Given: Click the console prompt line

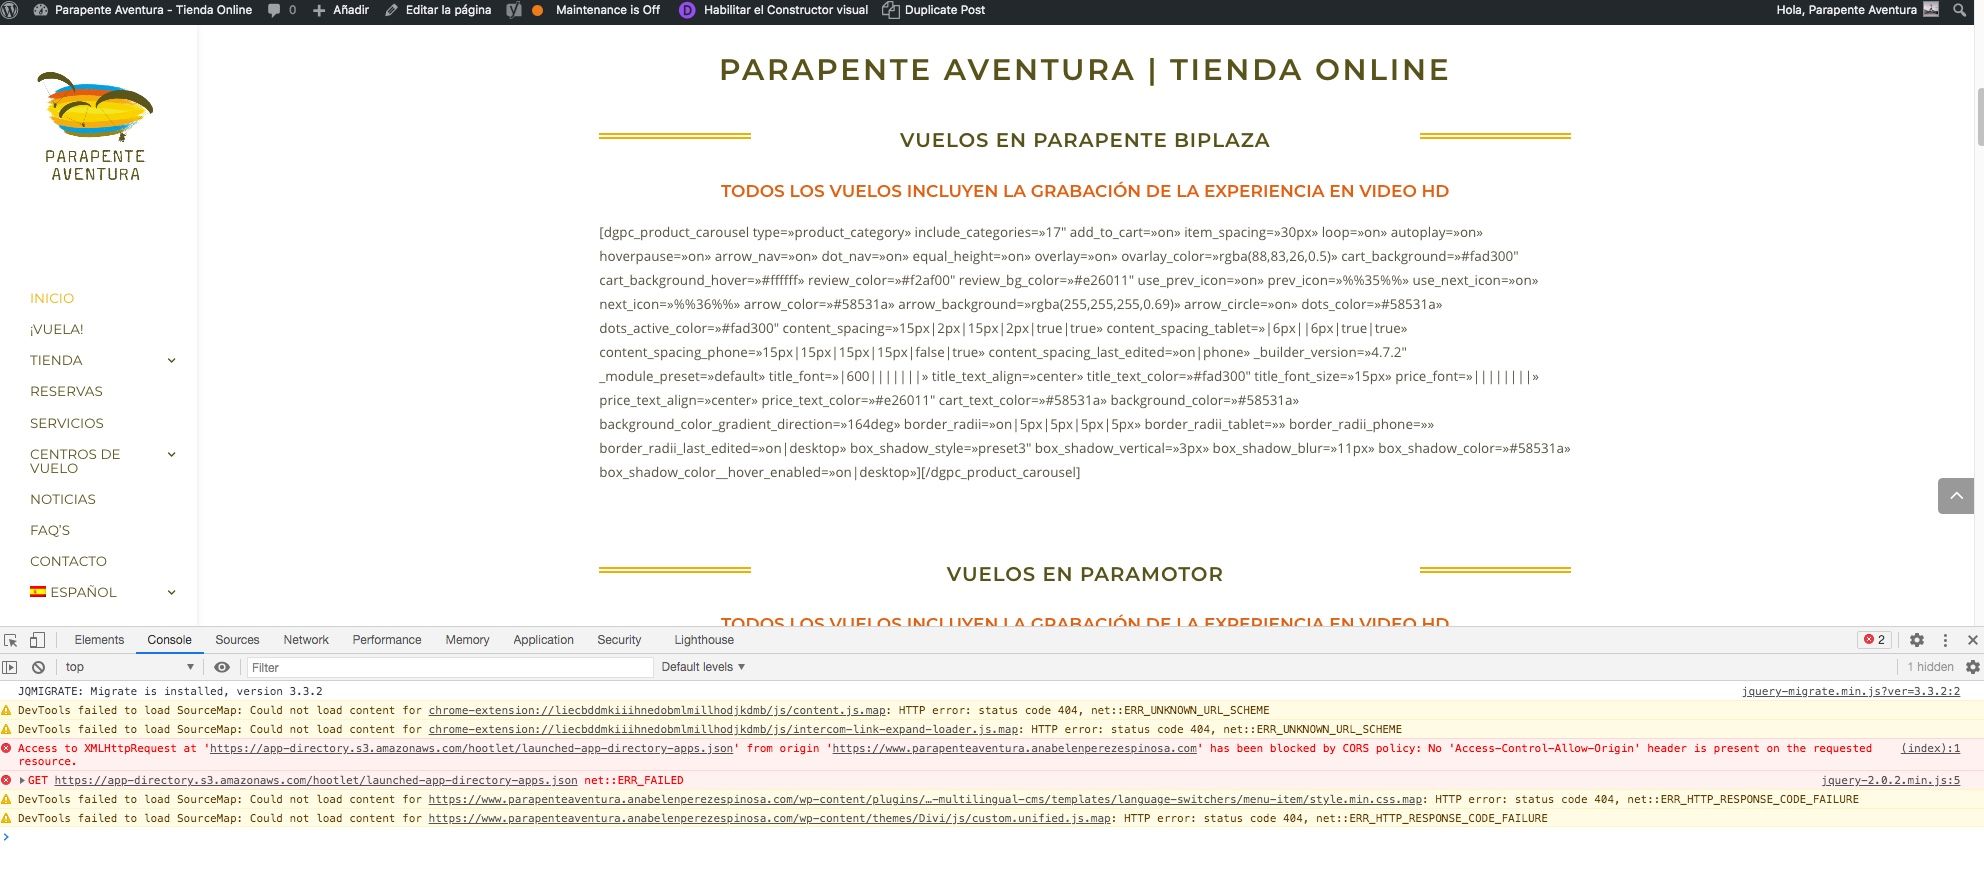Looking at the screenshot, I should pos(992,837).
